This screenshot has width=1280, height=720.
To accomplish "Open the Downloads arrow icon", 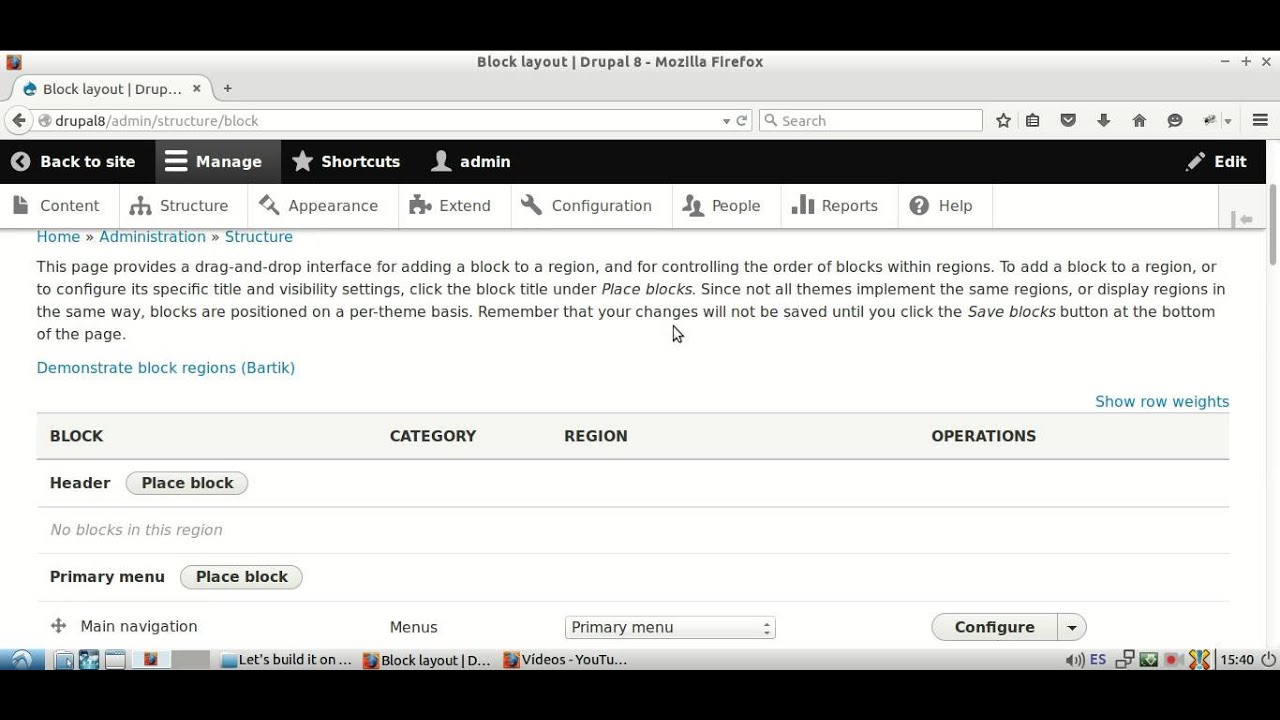I will (x=1104, y=120).
